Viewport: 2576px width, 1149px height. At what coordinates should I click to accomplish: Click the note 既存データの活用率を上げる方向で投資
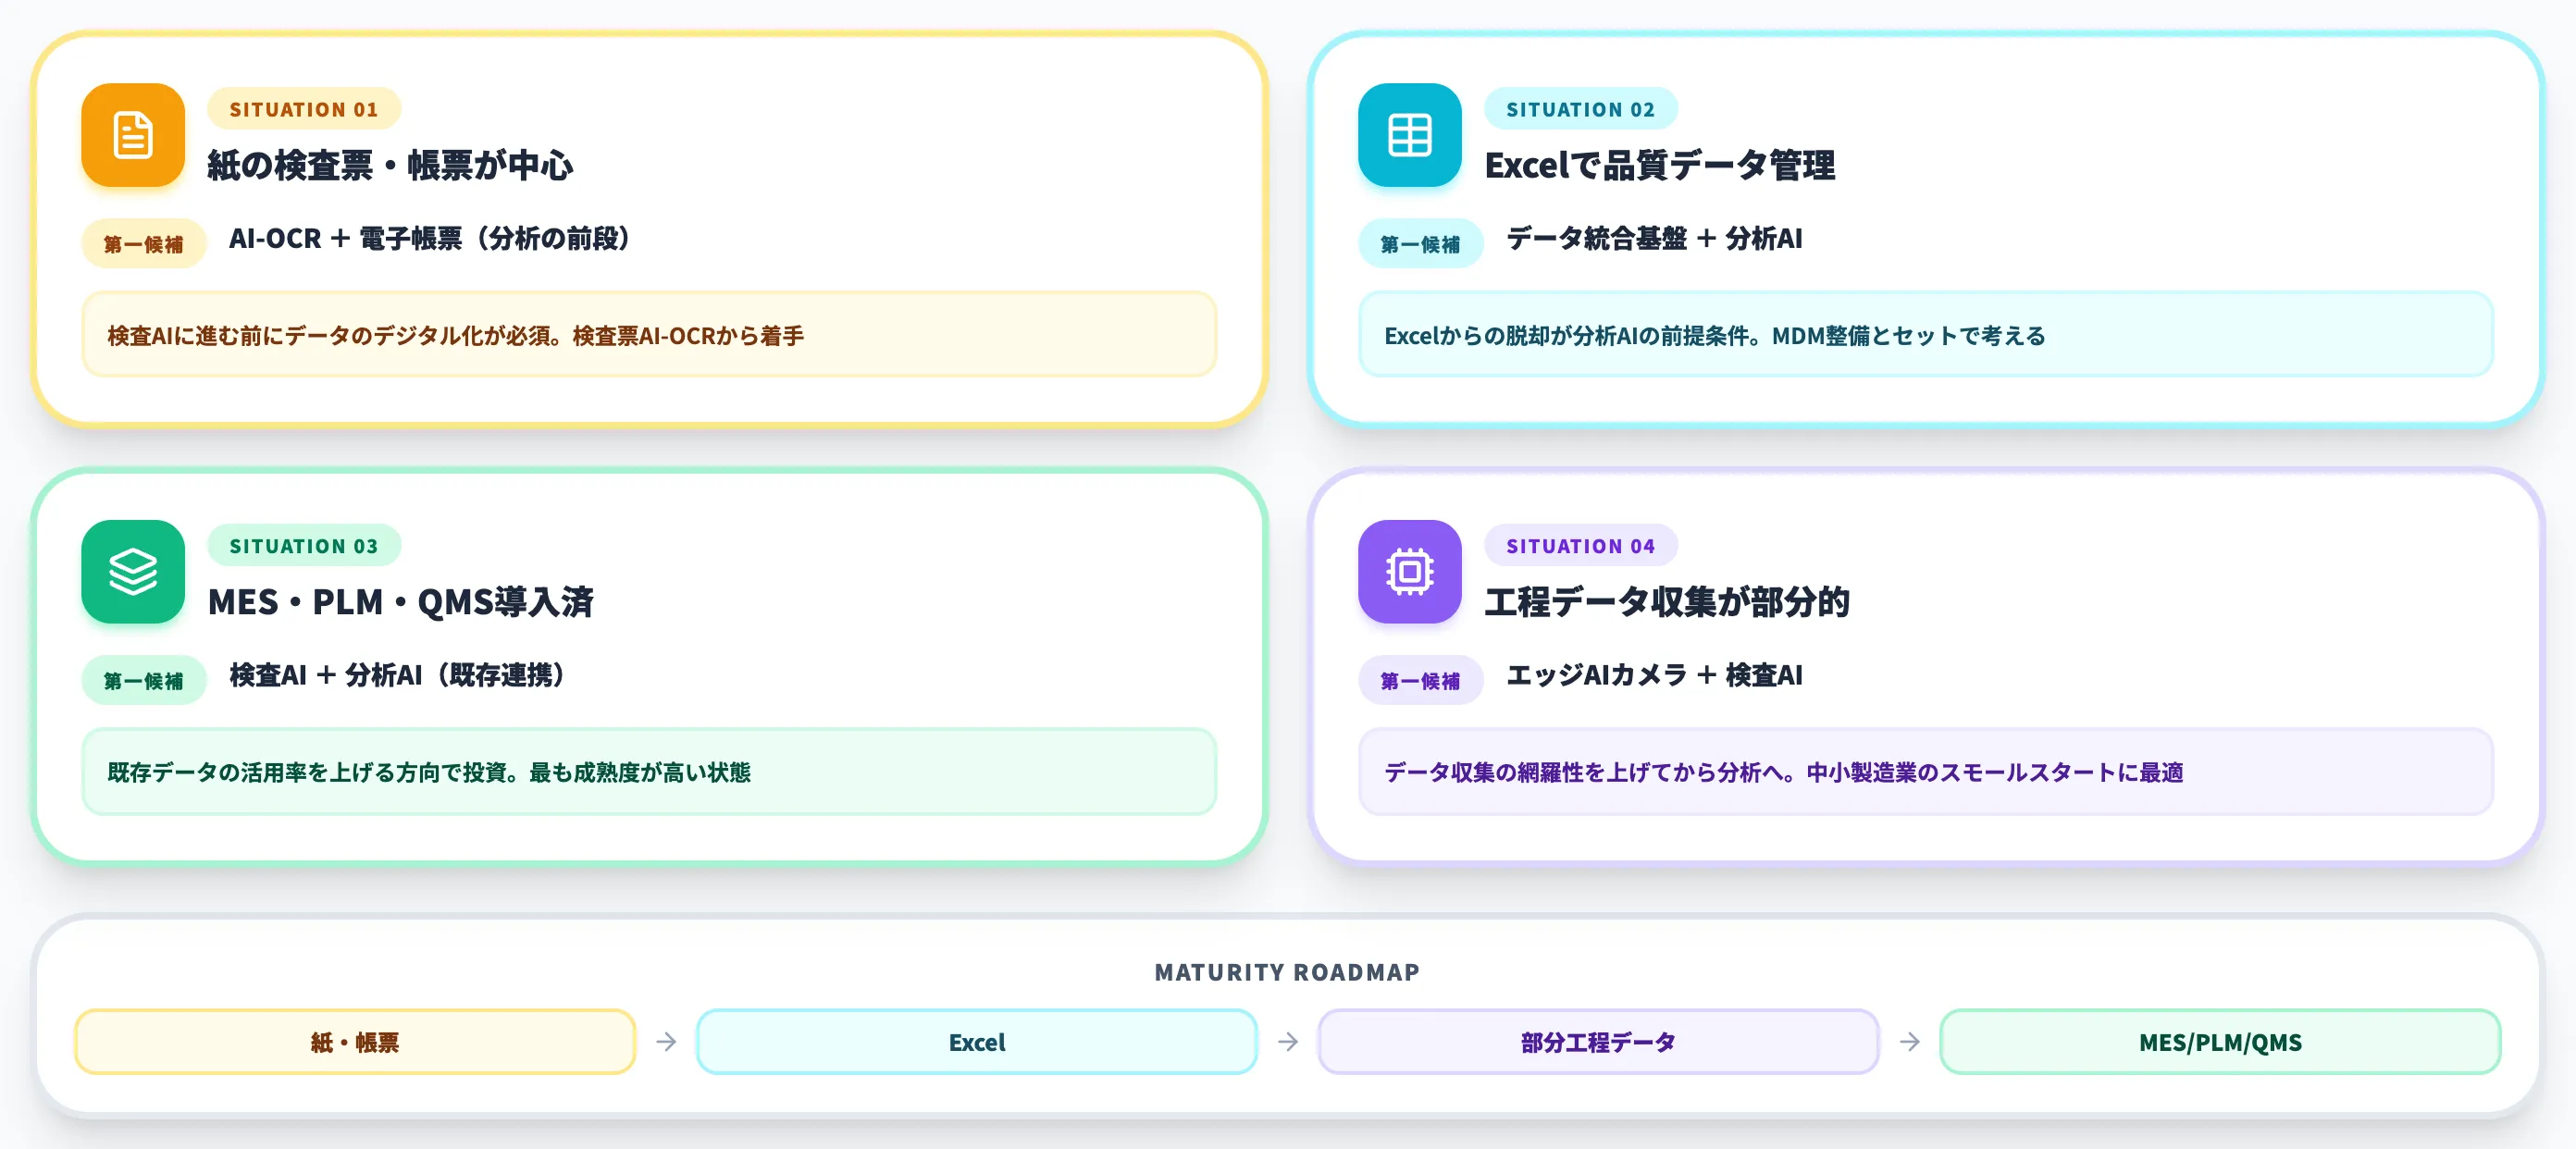coord(649,772)
